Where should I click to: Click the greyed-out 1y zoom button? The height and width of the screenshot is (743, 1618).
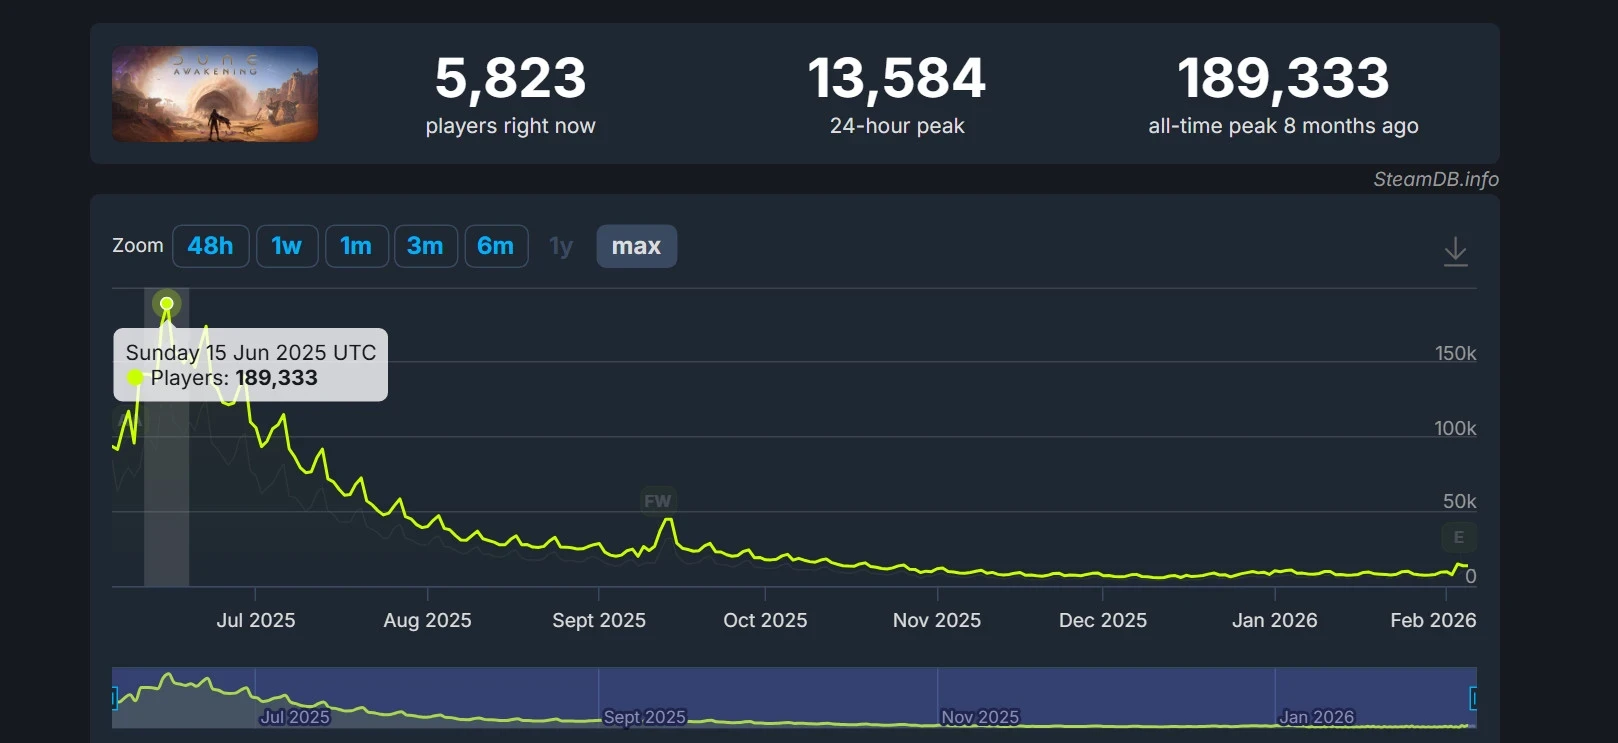[x=561, y=246]
